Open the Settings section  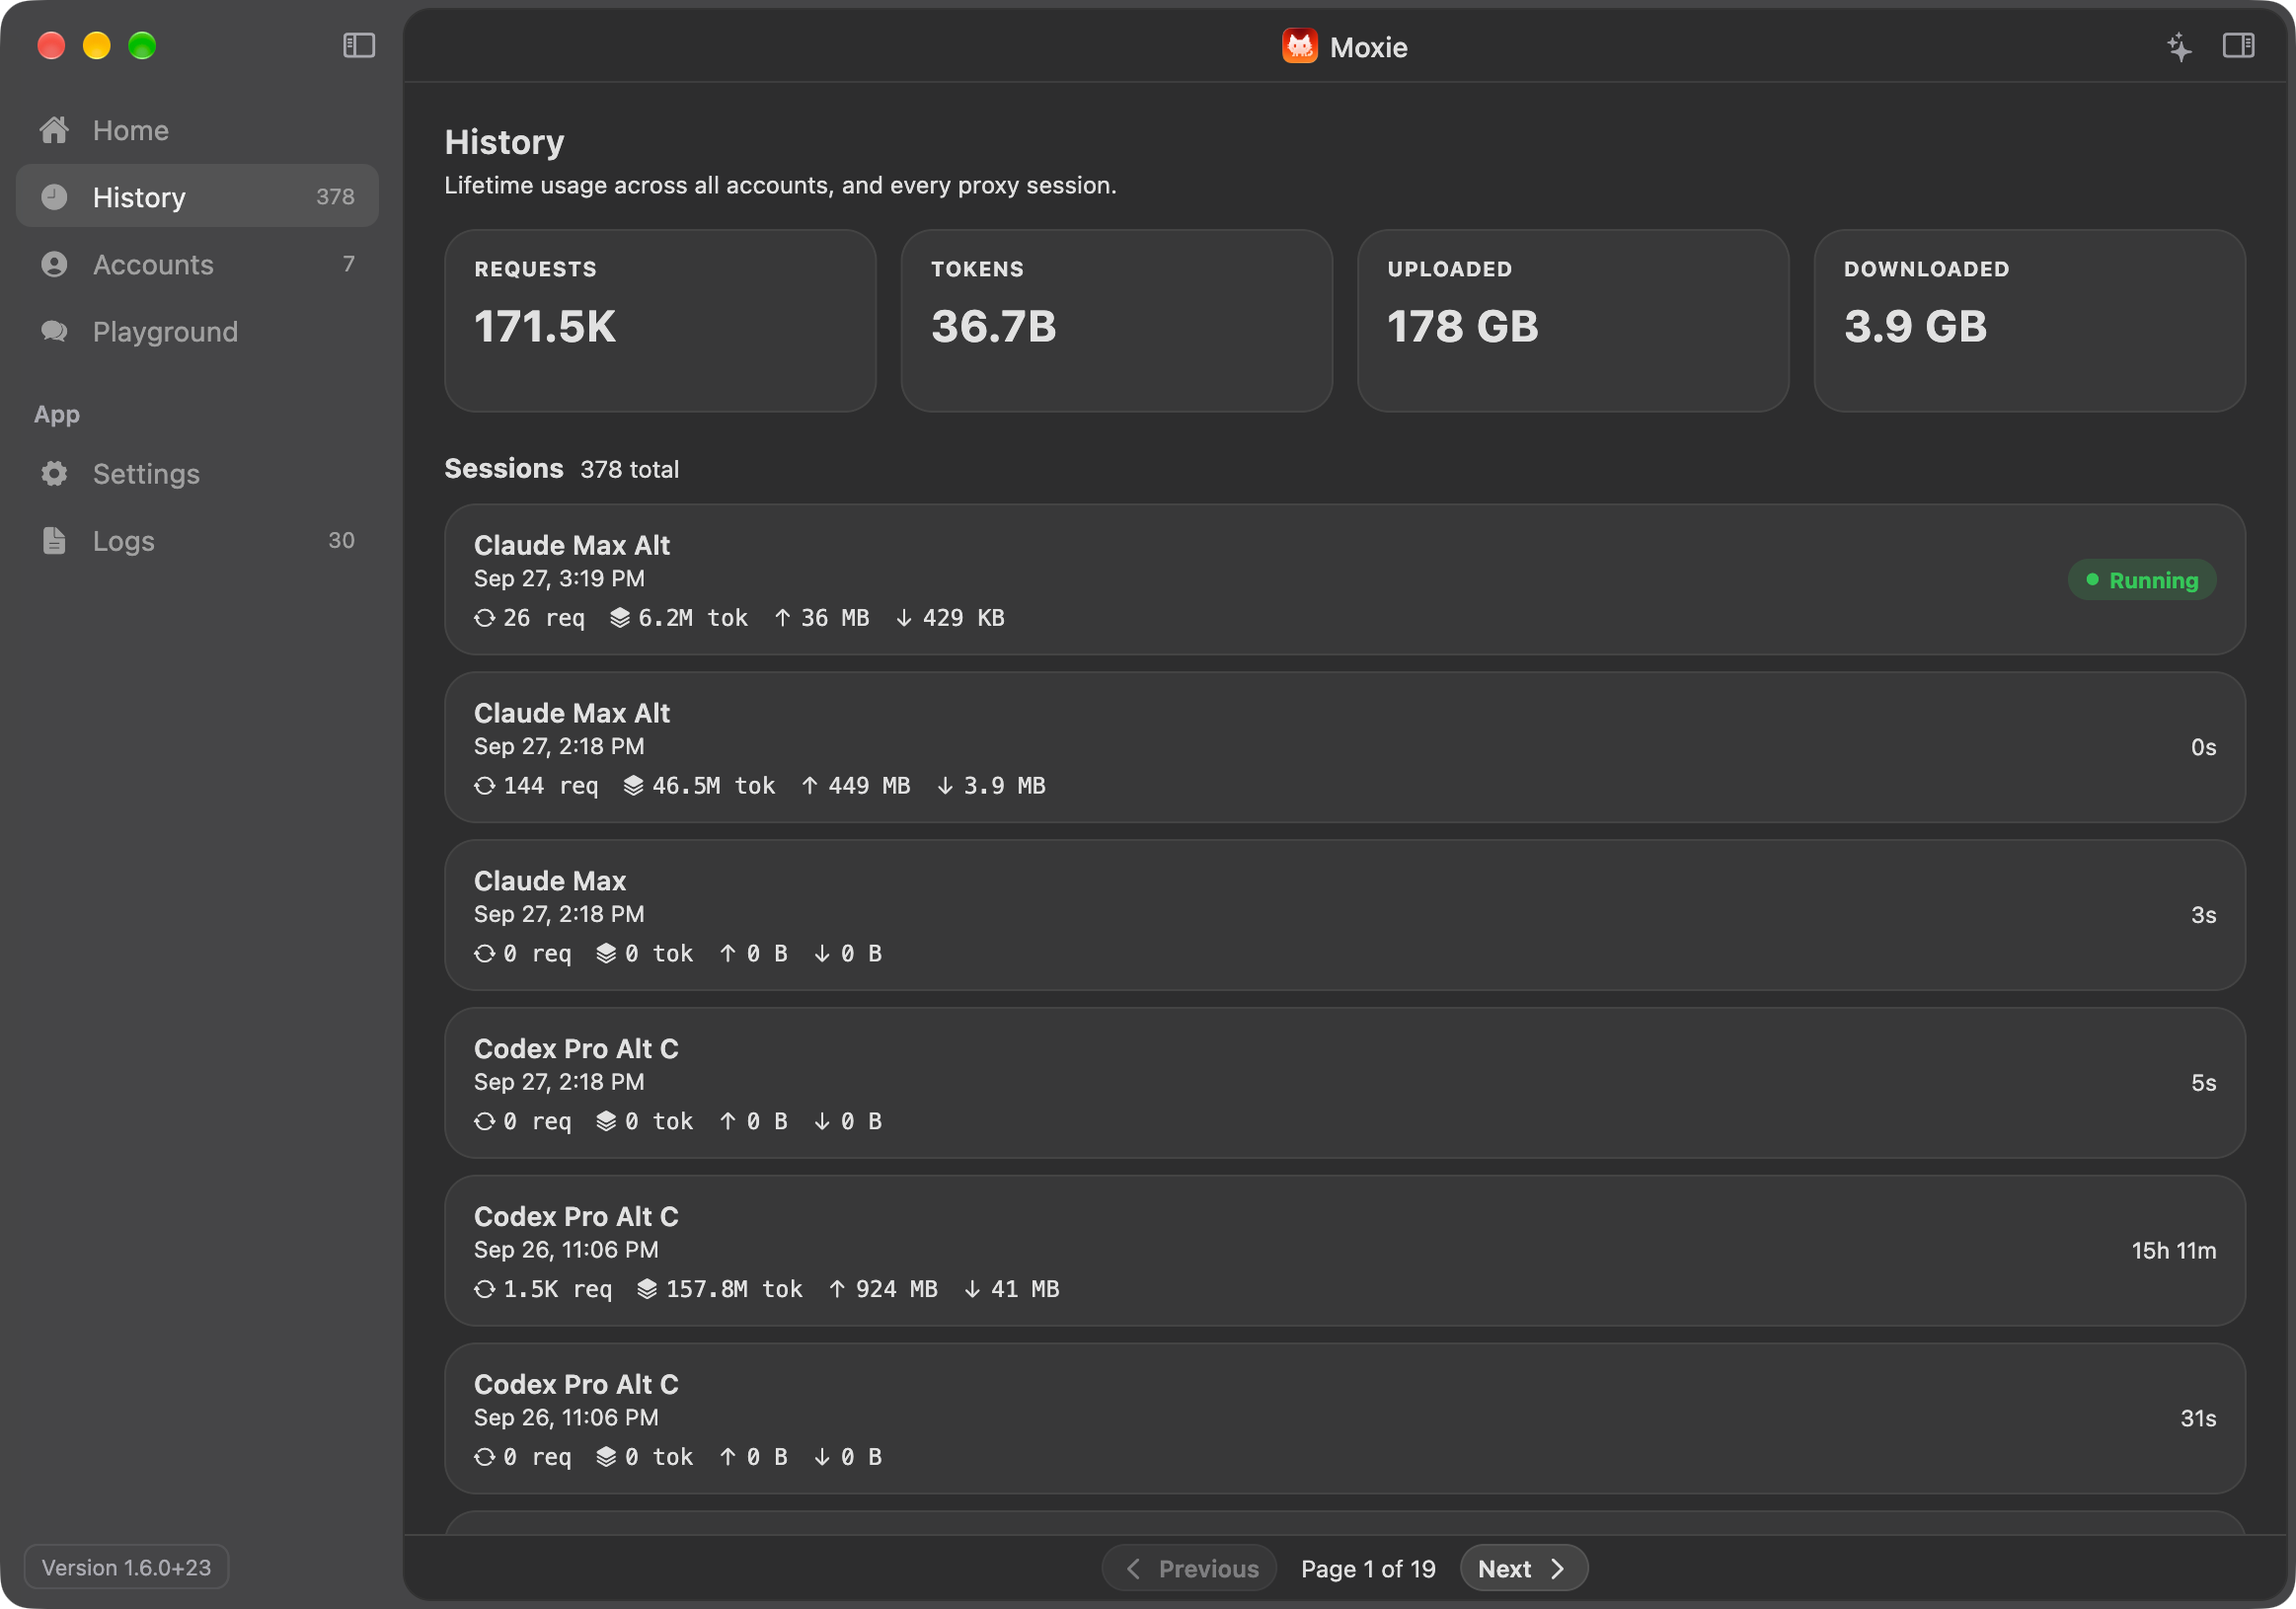coord(197,473)
